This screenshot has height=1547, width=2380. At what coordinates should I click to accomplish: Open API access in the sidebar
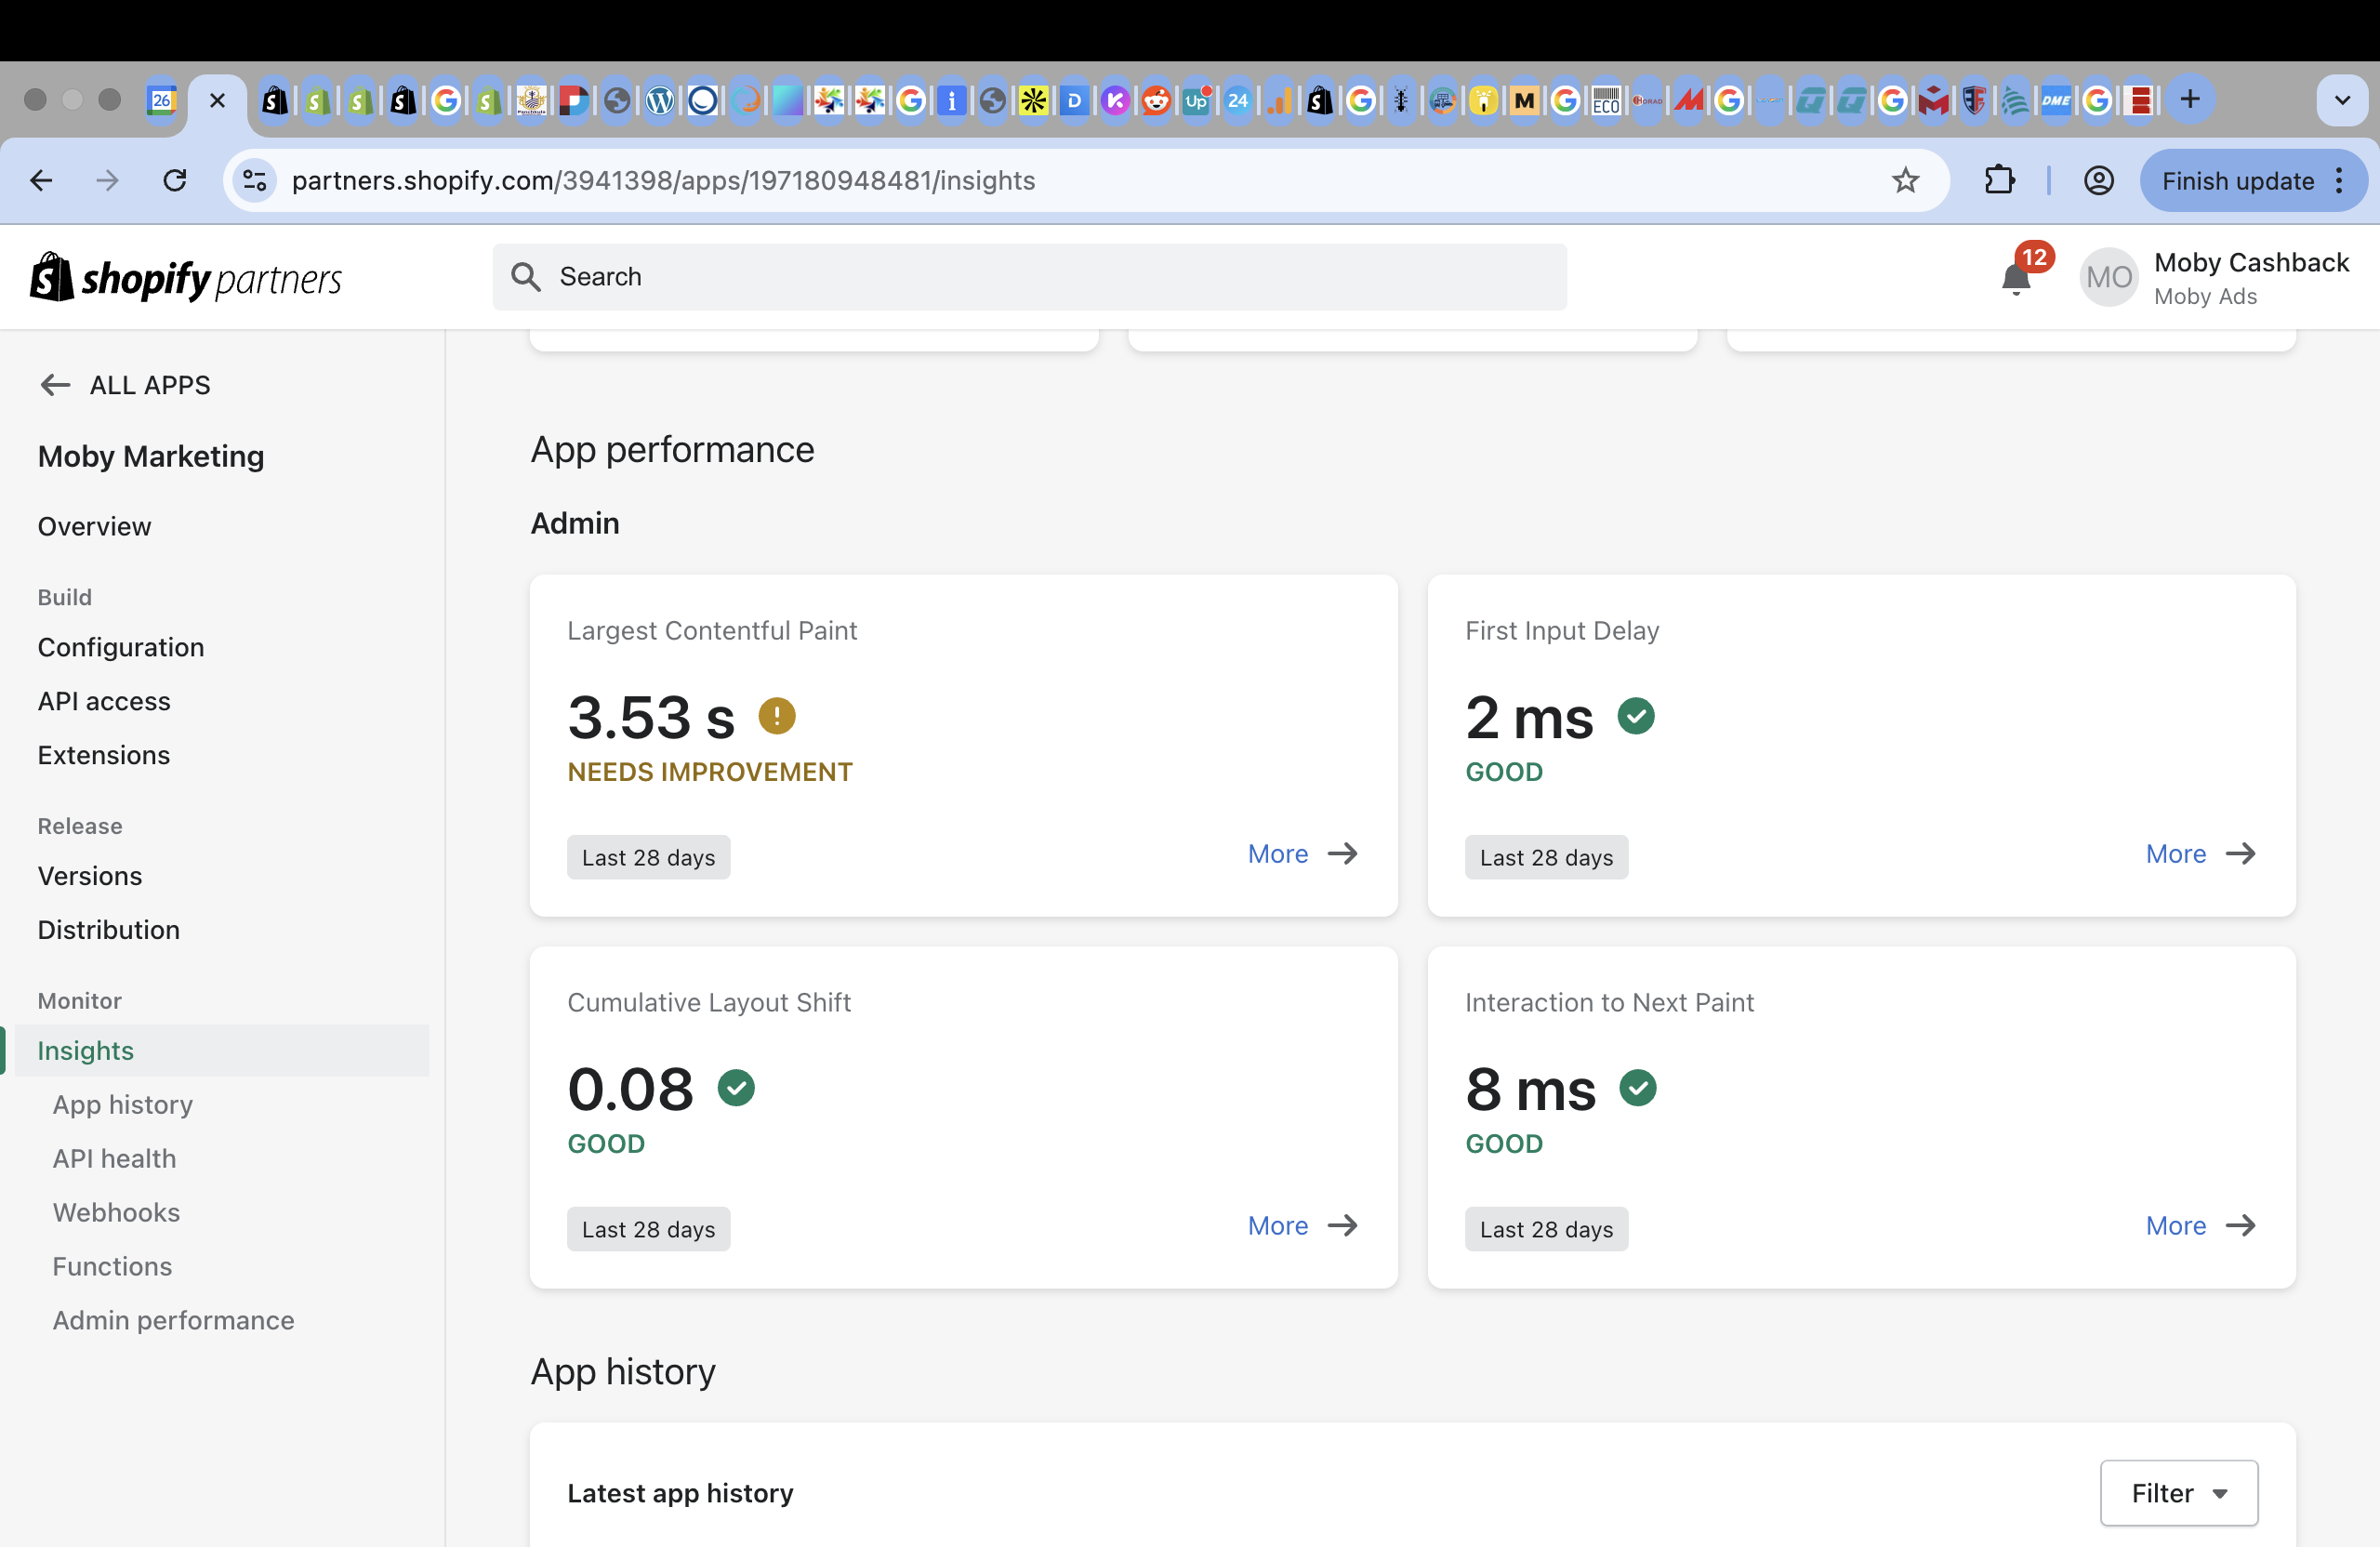[x=104, y=701]
